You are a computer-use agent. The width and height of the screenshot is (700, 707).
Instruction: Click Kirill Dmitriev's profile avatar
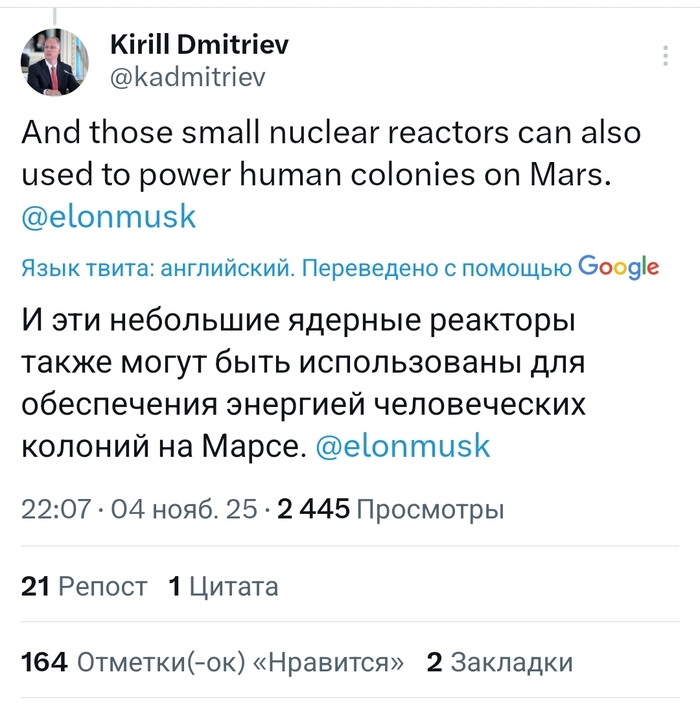pos(55,62)
